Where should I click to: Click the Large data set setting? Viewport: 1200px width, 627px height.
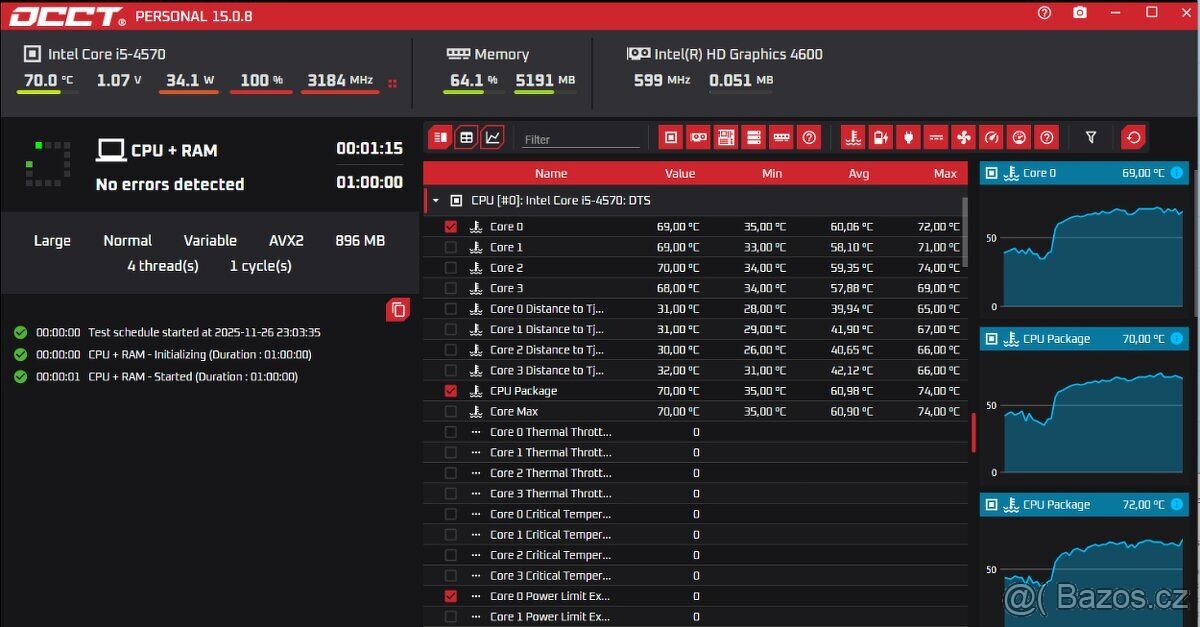(52, 241)
